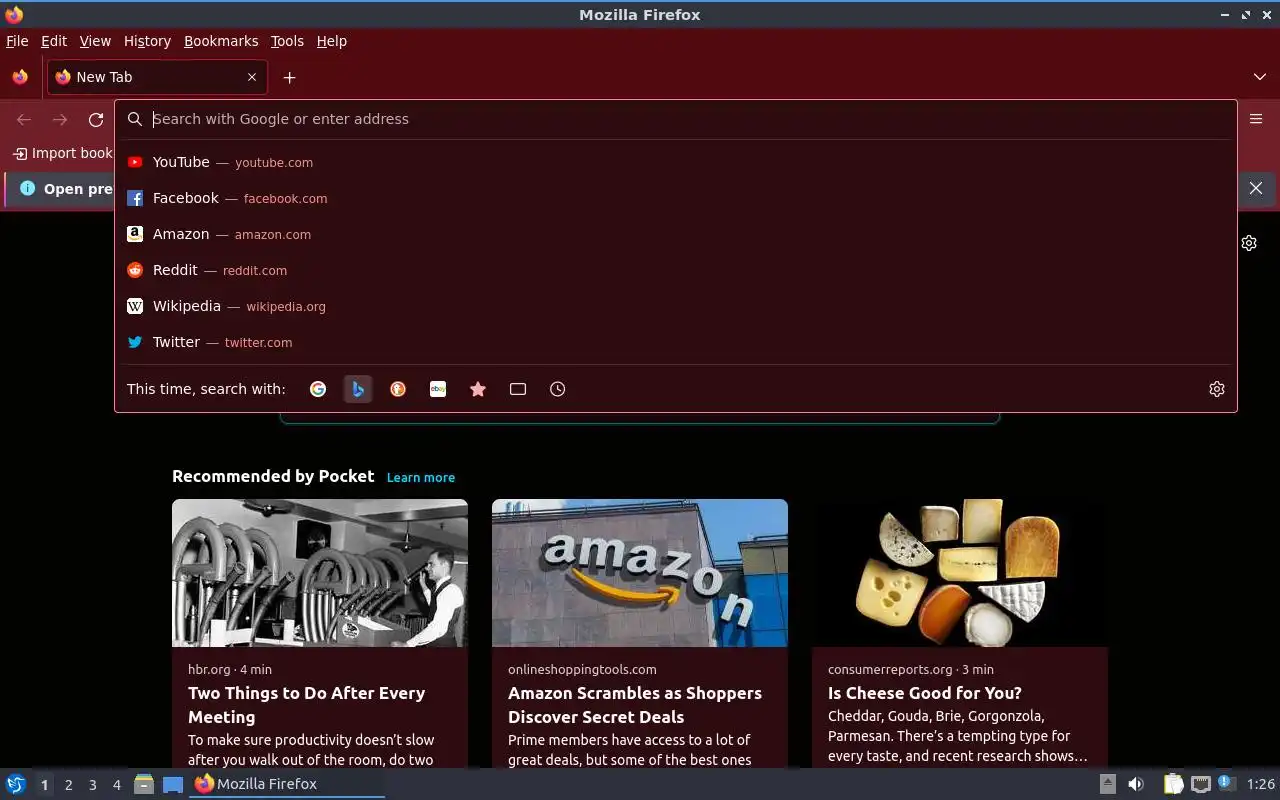This screenshot has width=1280, height=800.
Task: Click the volume speaker tray icon
Action: [1136, 784]
